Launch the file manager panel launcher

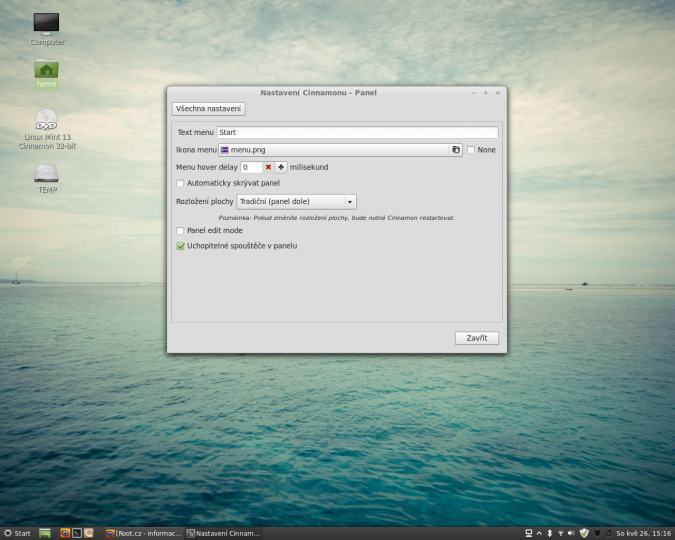(88, 533)
